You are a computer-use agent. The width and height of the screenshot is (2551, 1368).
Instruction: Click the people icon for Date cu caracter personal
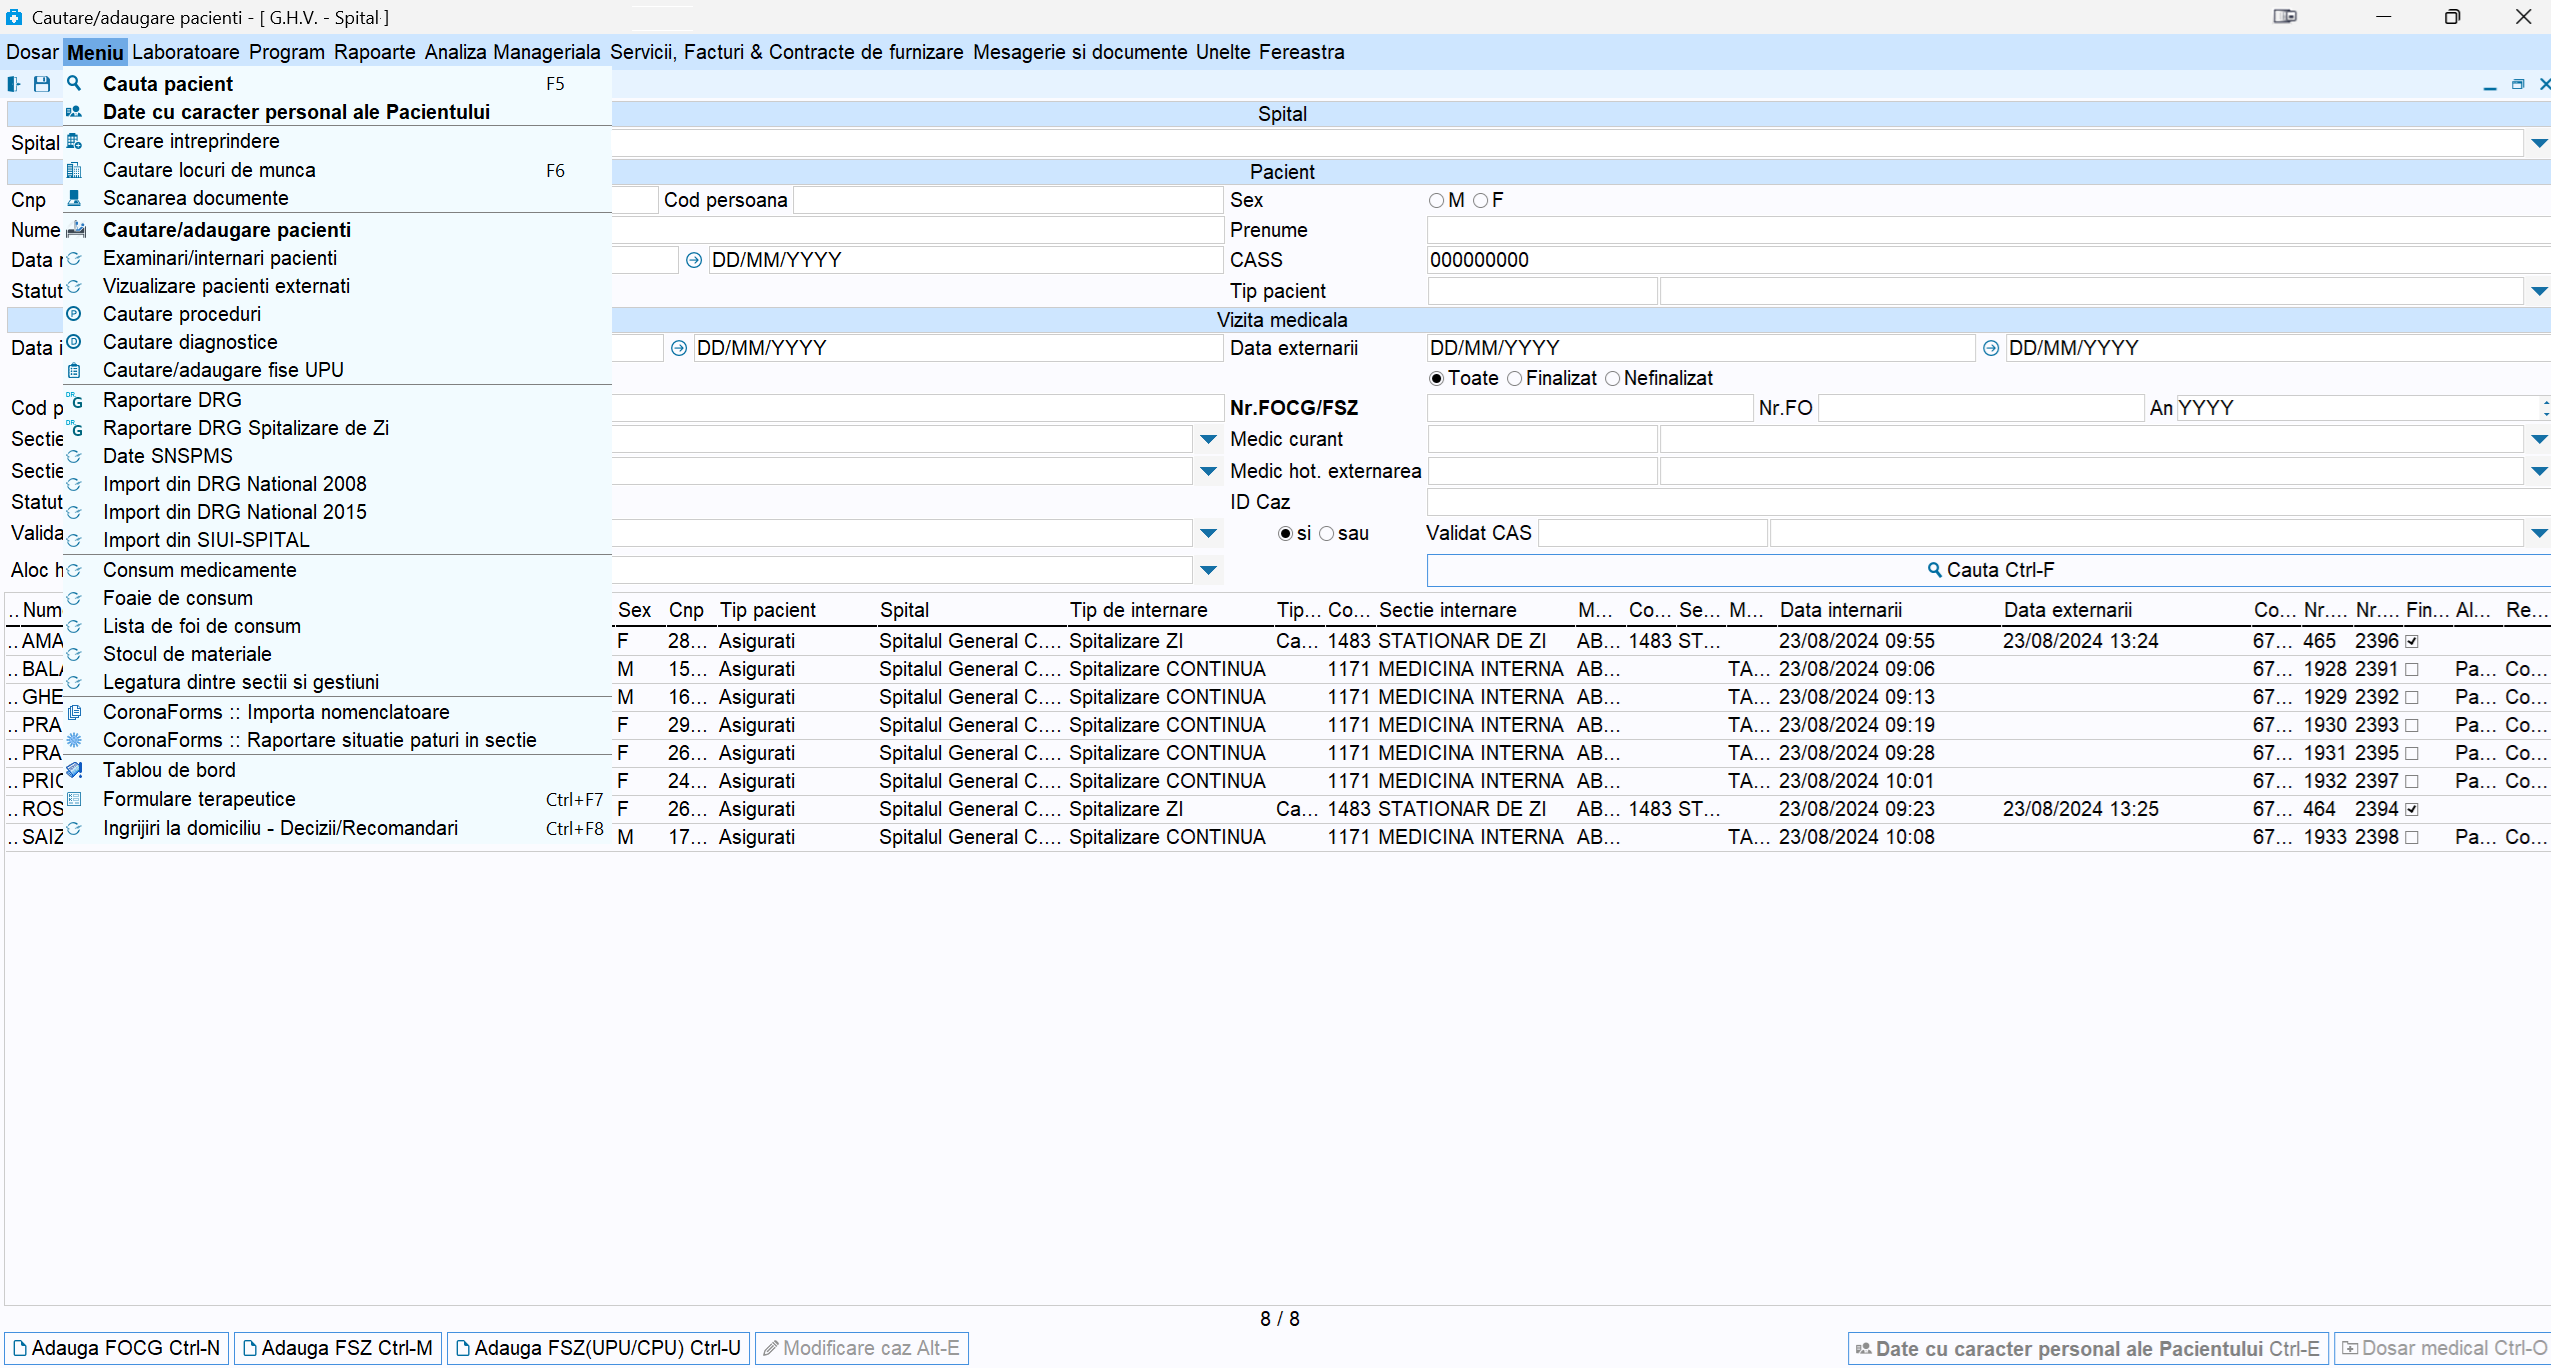(74, 112)
